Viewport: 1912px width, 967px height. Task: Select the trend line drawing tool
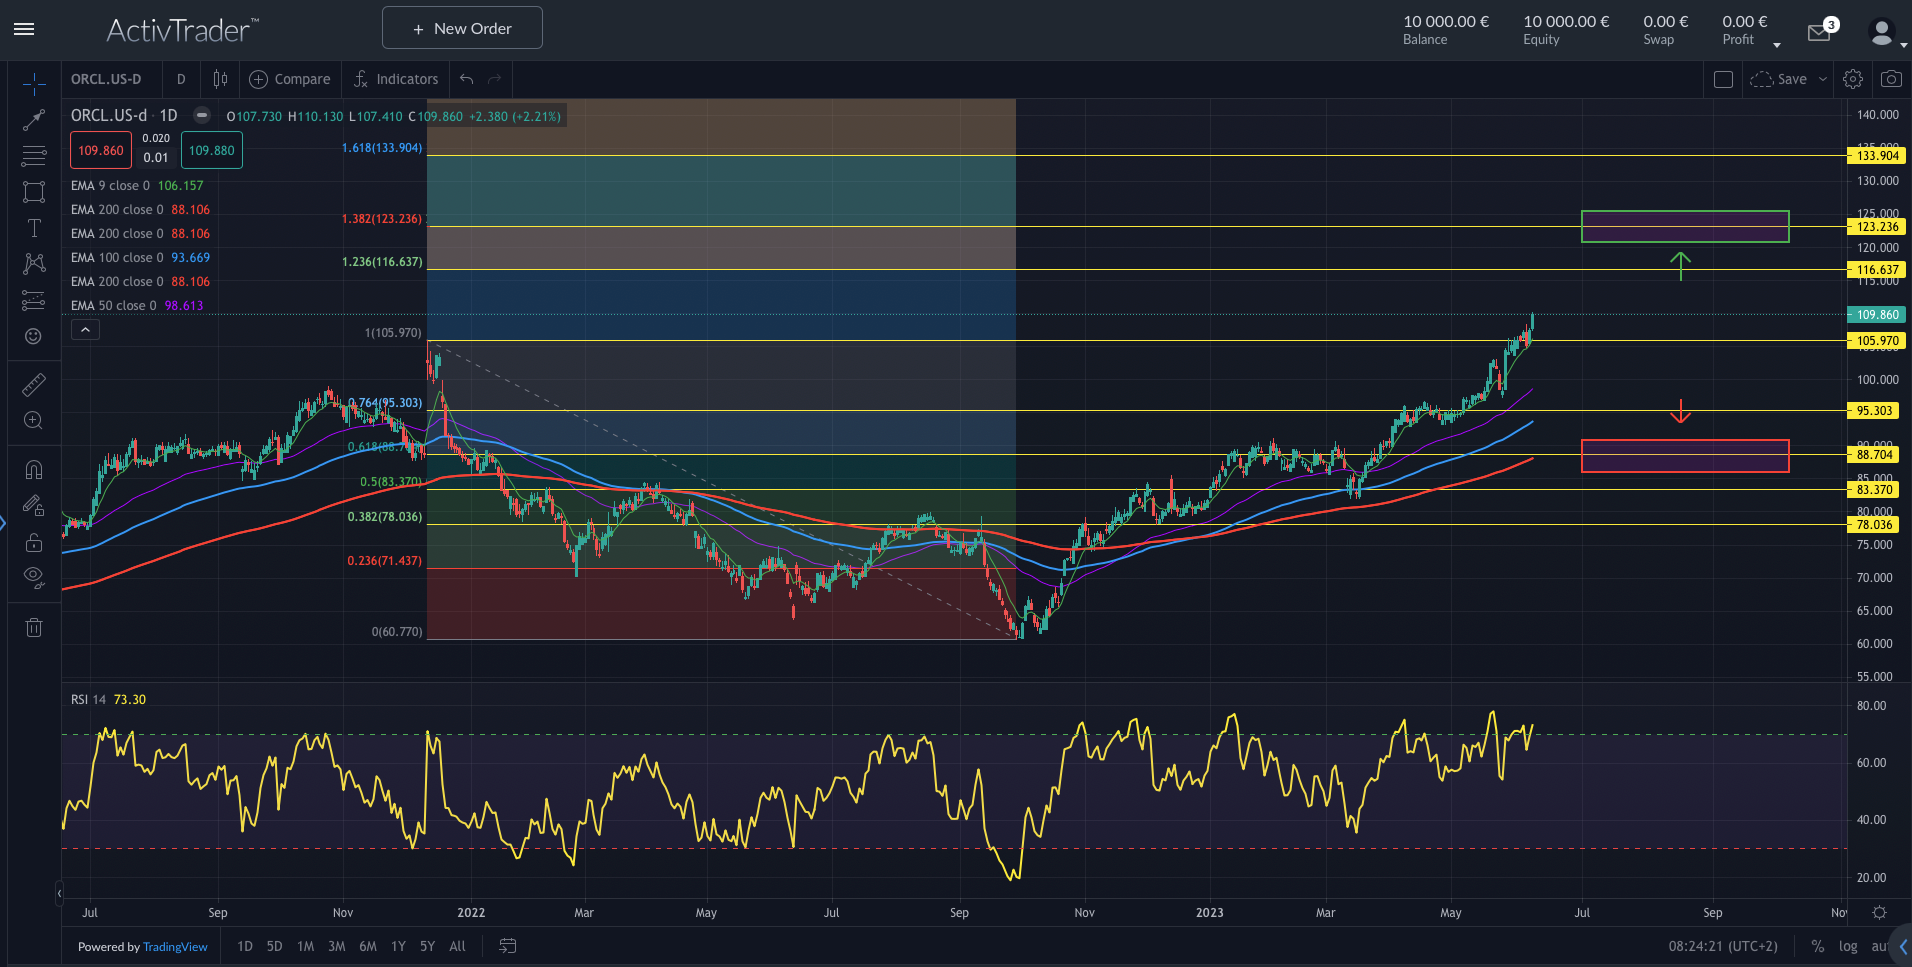tap(34, 120)
